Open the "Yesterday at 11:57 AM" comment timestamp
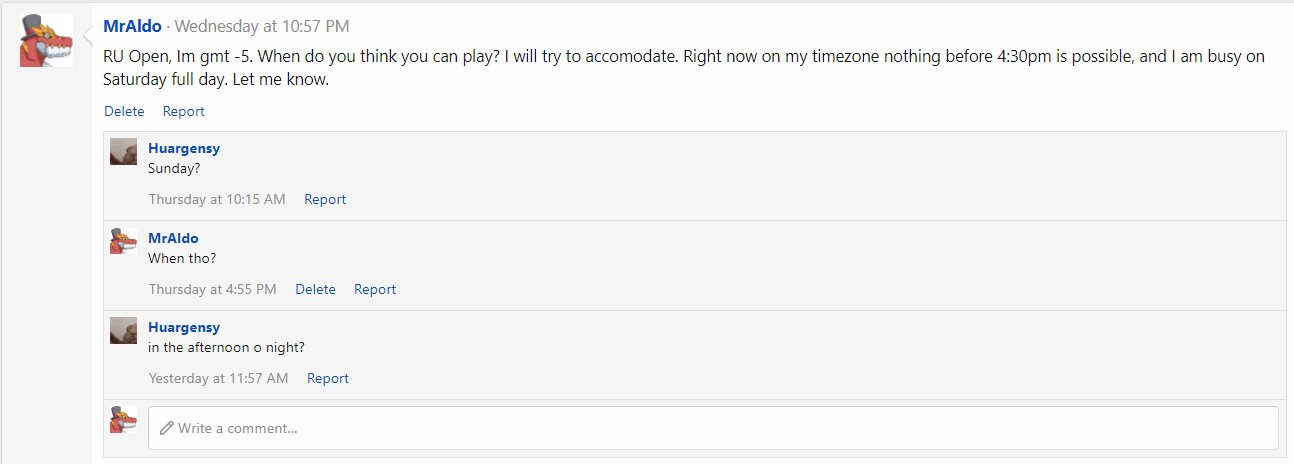The height and width of the screenshot is (464, 1294). (x=218, y=378)
